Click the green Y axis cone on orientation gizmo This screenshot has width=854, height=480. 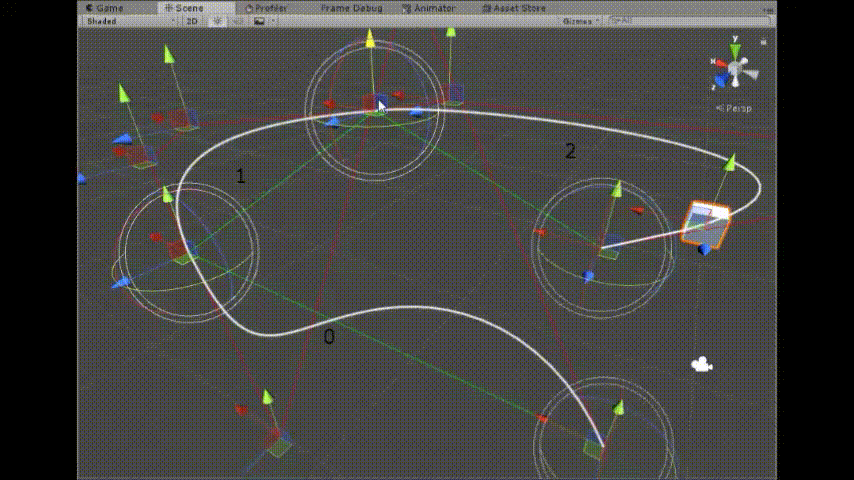[x=735, y=51]
